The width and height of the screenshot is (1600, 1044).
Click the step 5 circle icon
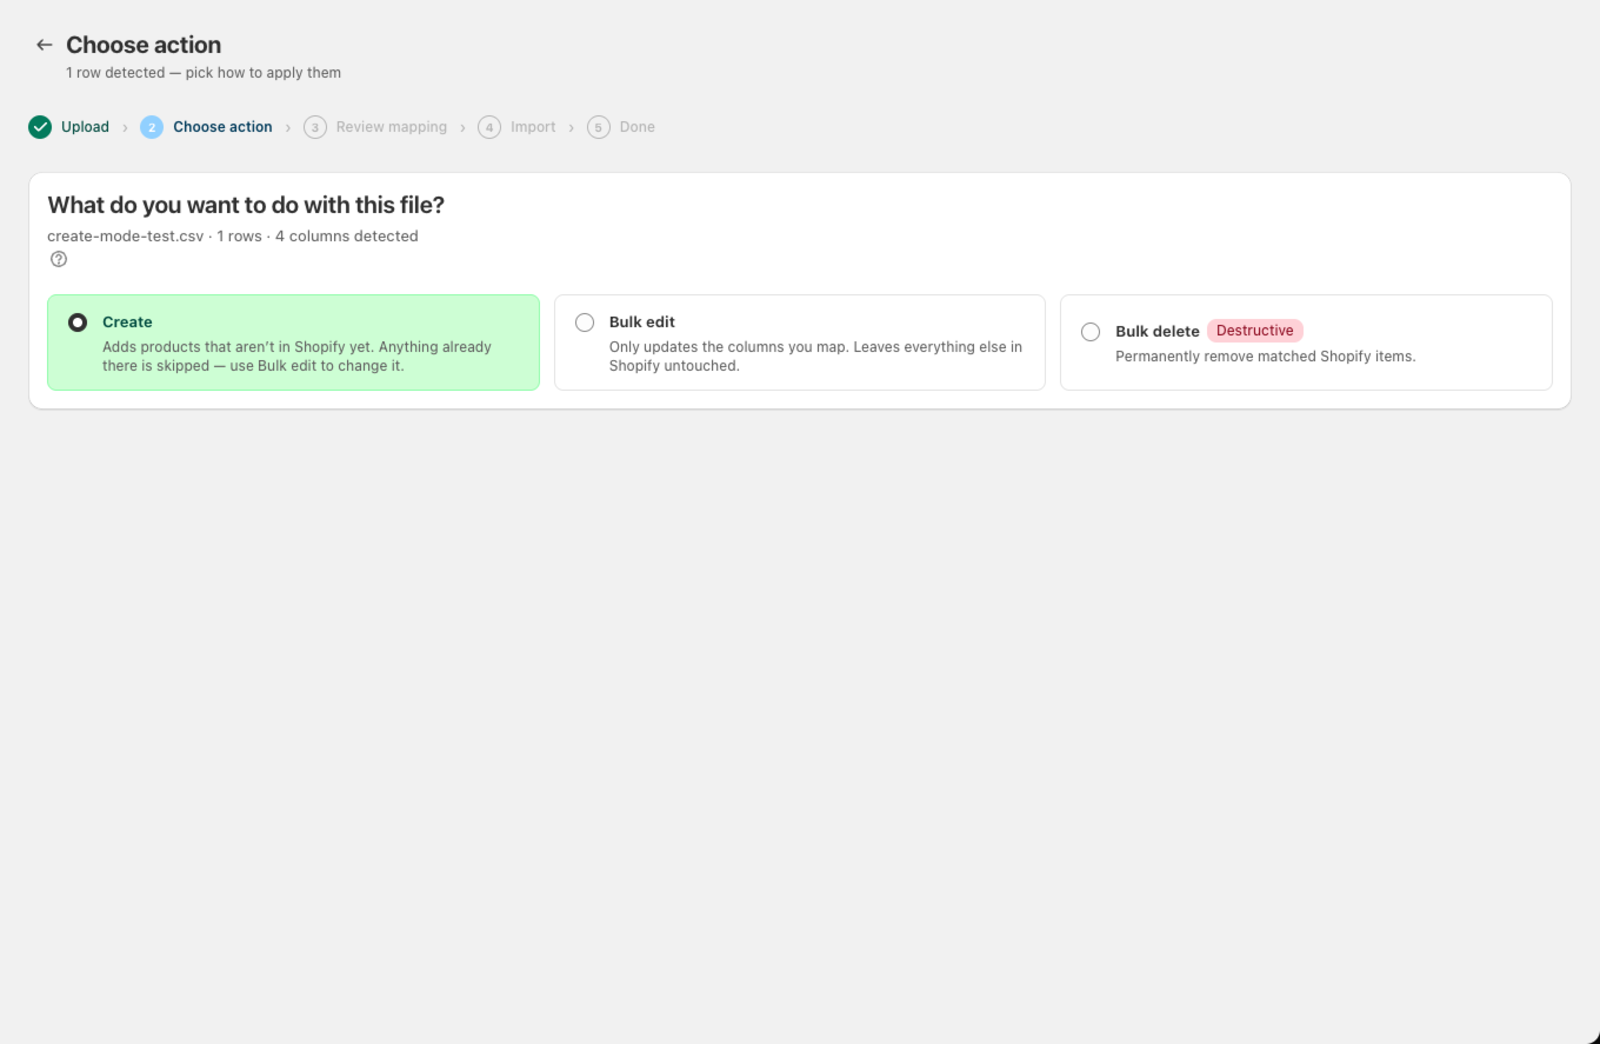598,127
